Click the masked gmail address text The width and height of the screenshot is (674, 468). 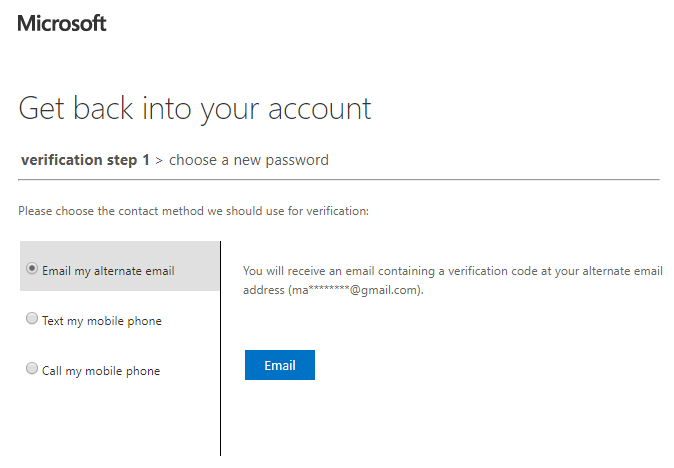pyautogui.click(x=355, y=290)
